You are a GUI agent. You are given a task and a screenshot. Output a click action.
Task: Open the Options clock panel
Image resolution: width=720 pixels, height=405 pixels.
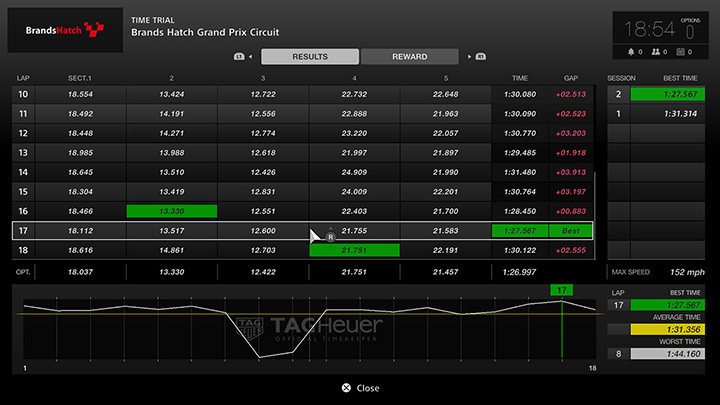pos(660,28)
